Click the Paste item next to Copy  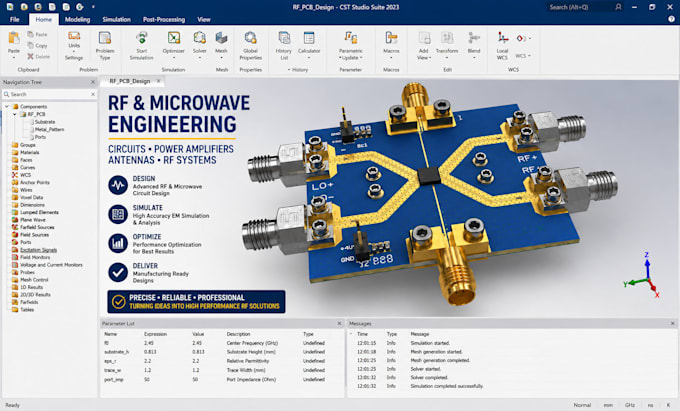pos(37,34)
